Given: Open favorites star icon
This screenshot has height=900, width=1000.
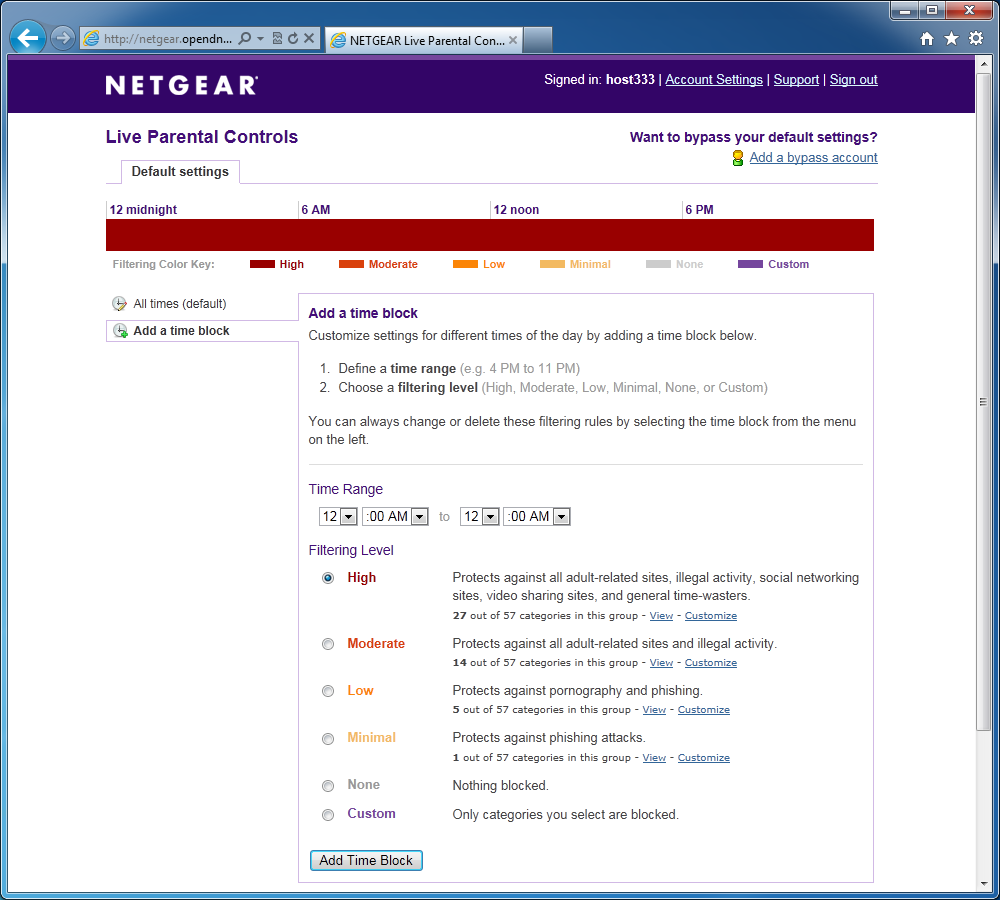Looking at the screenshot, I should coord(952,39).
